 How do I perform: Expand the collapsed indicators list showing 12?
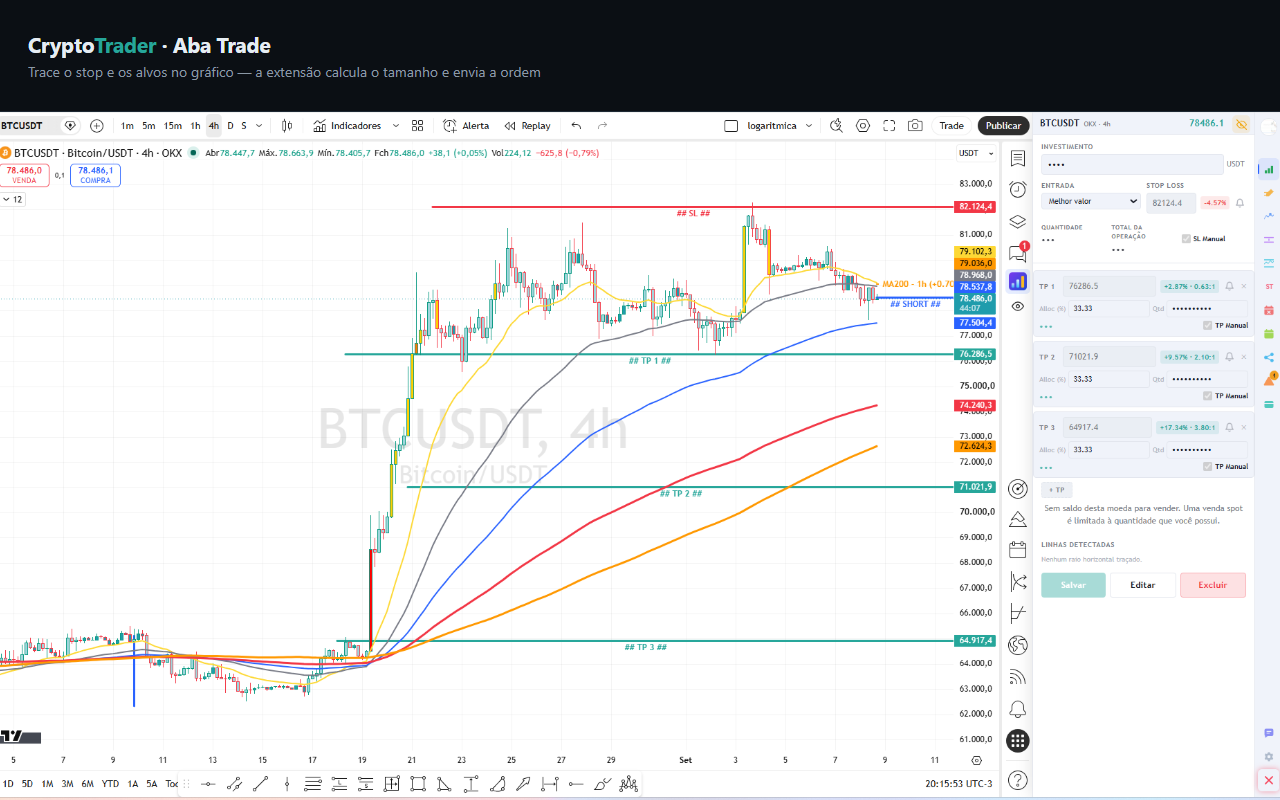coord(12,199)
